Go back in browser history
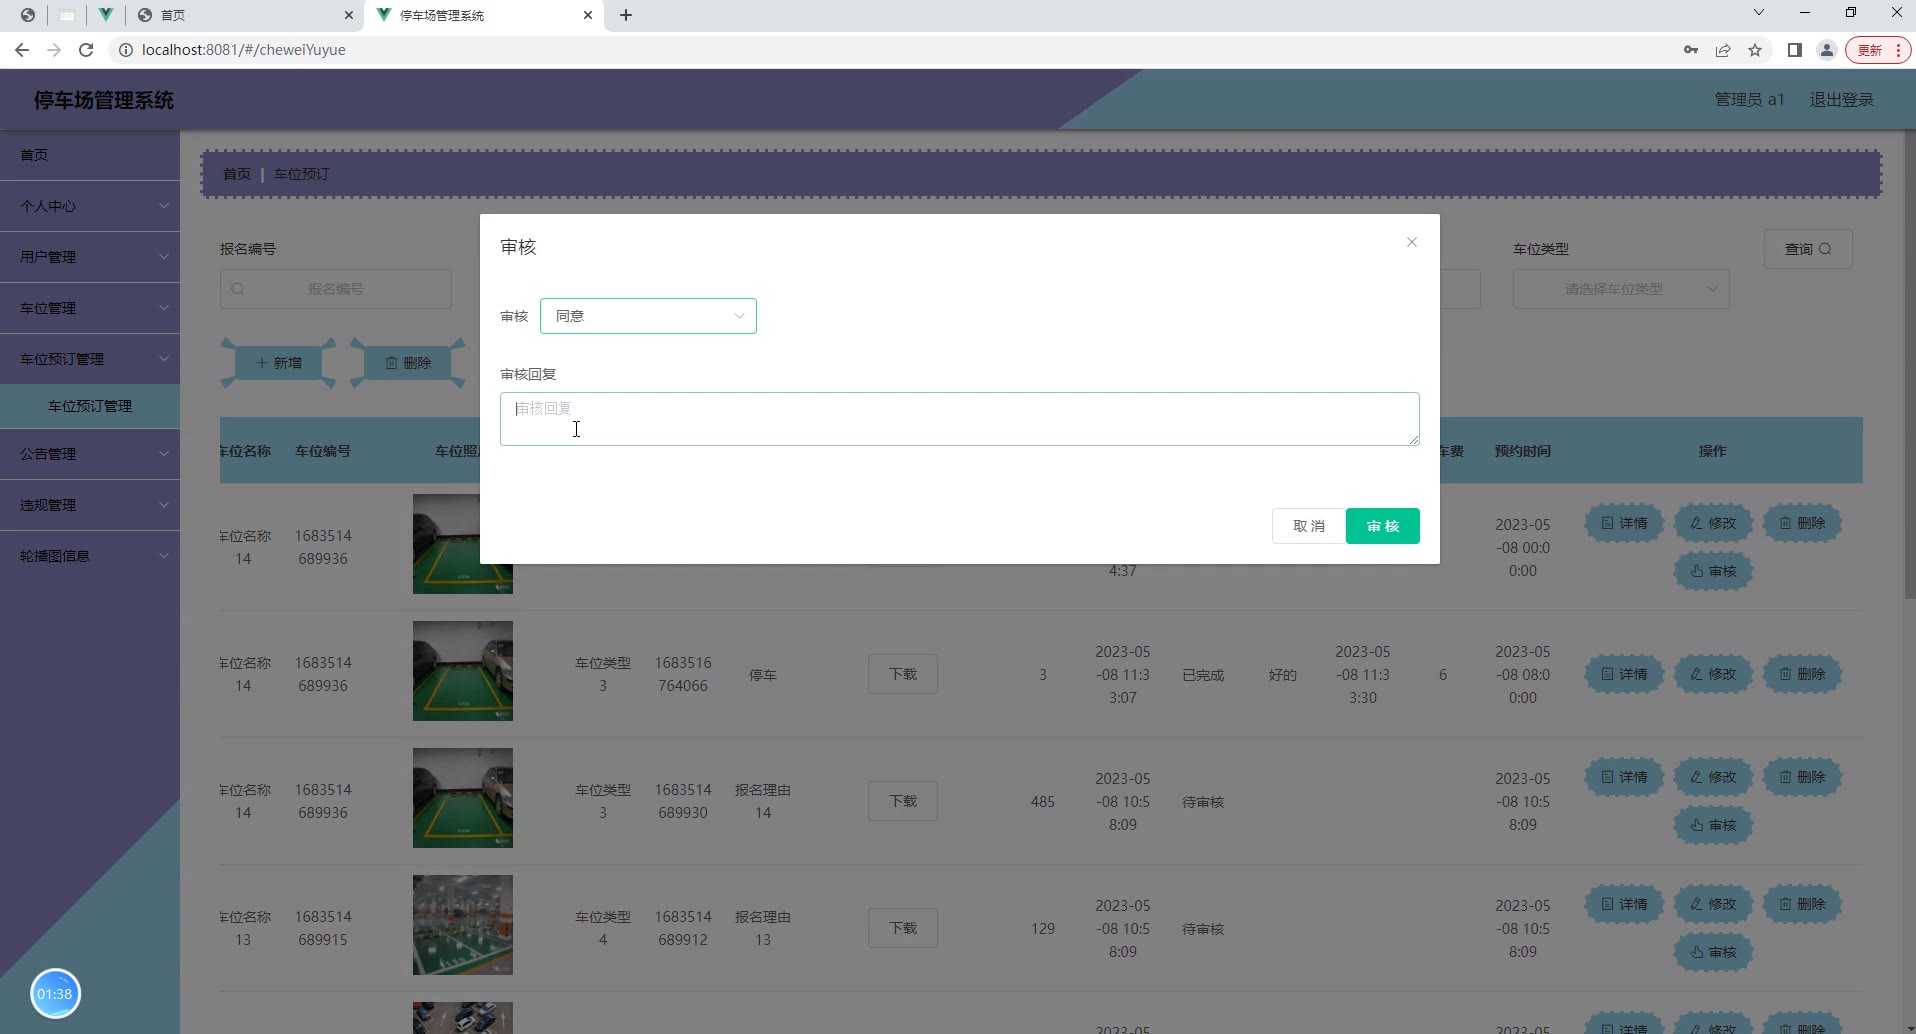The image size is (1916, 1034). (x=22, y=50)
